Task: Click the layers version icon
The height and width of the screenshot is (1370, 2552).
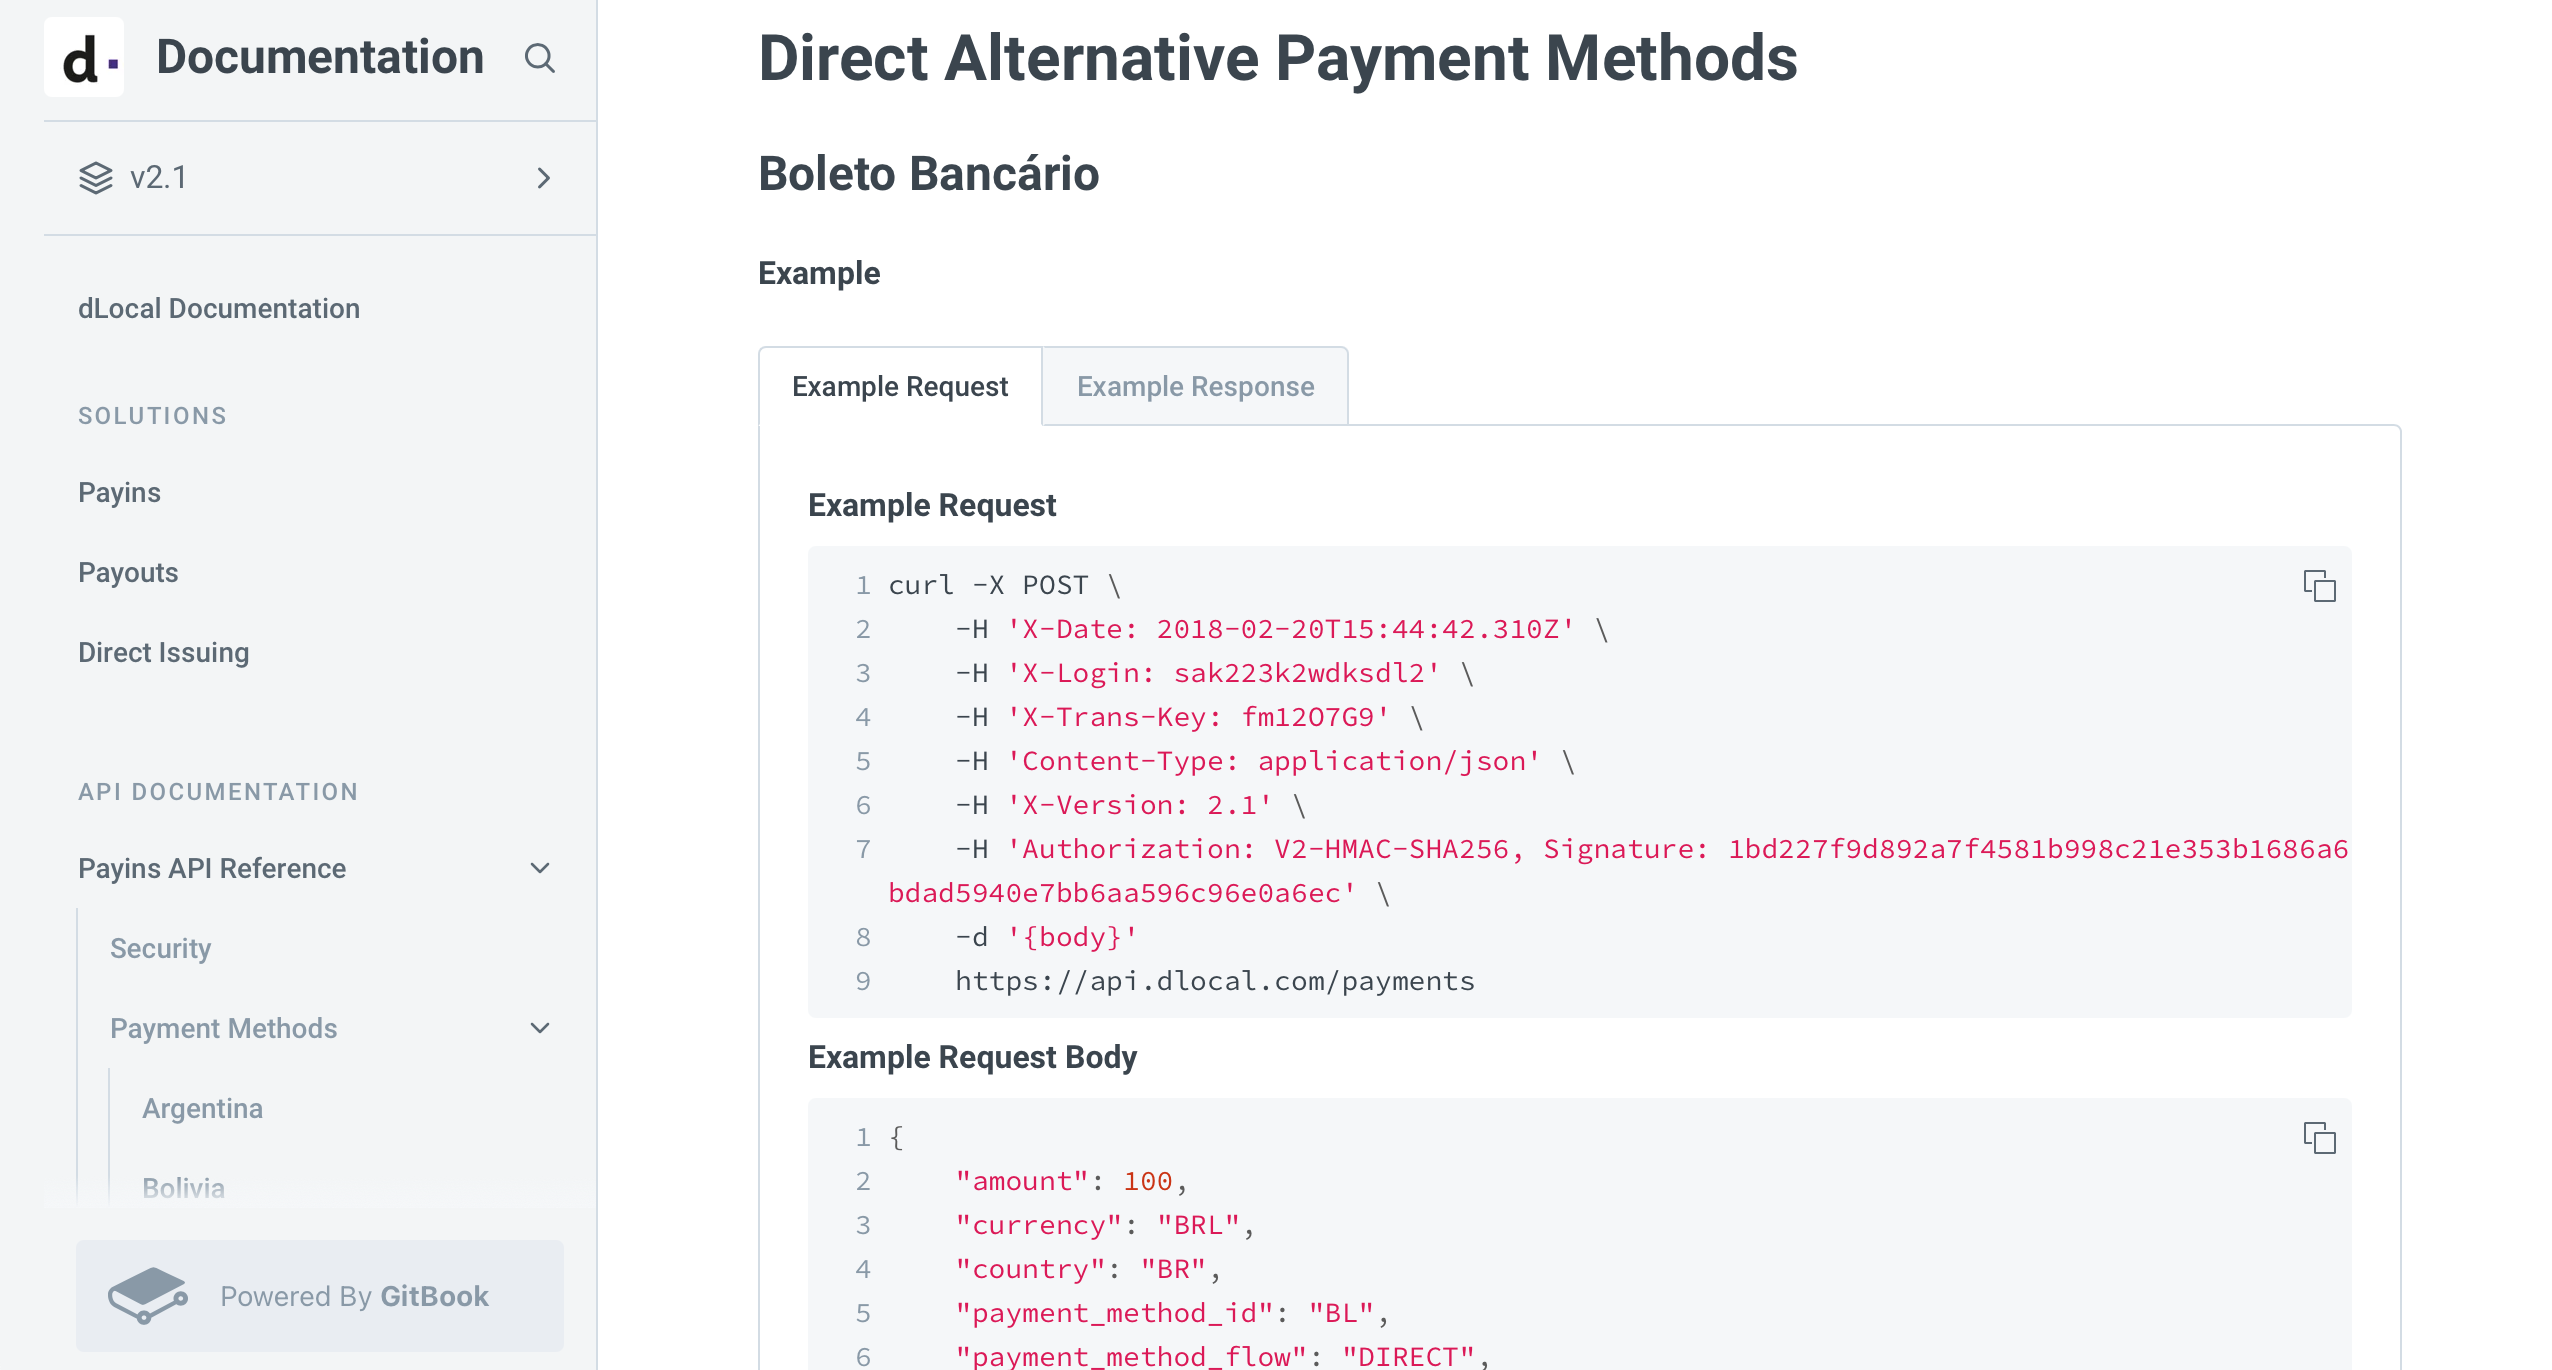Action: coord(96,178)
